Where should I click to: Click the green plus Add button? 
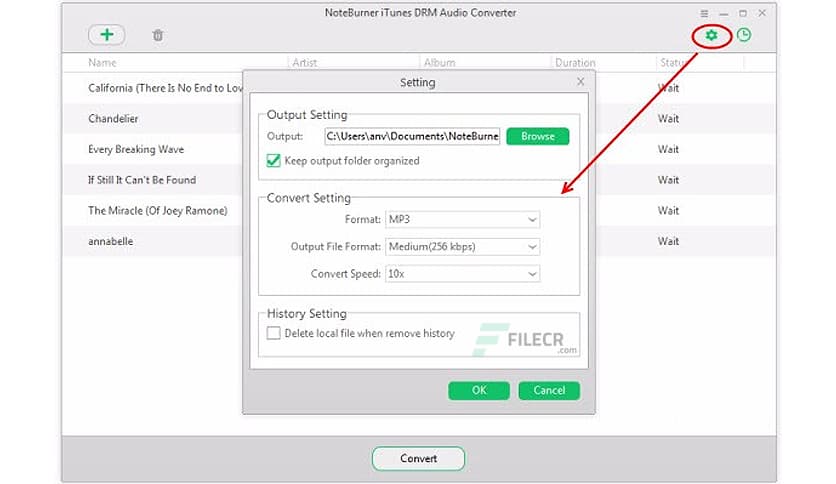107,35
